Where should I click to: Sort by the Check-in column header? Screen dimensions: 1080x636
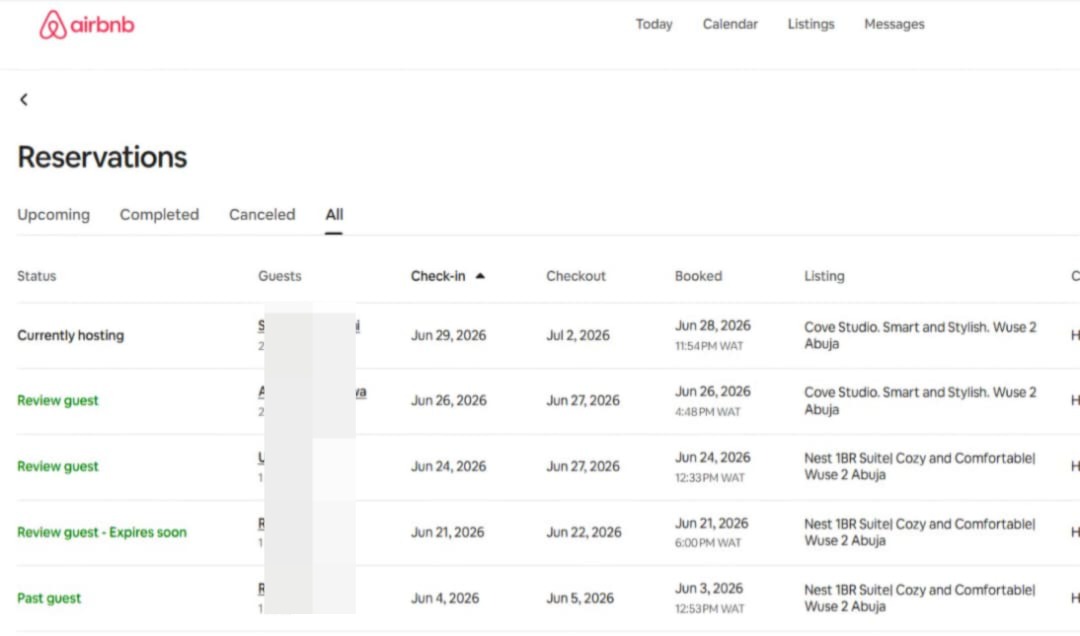point(438,276)
